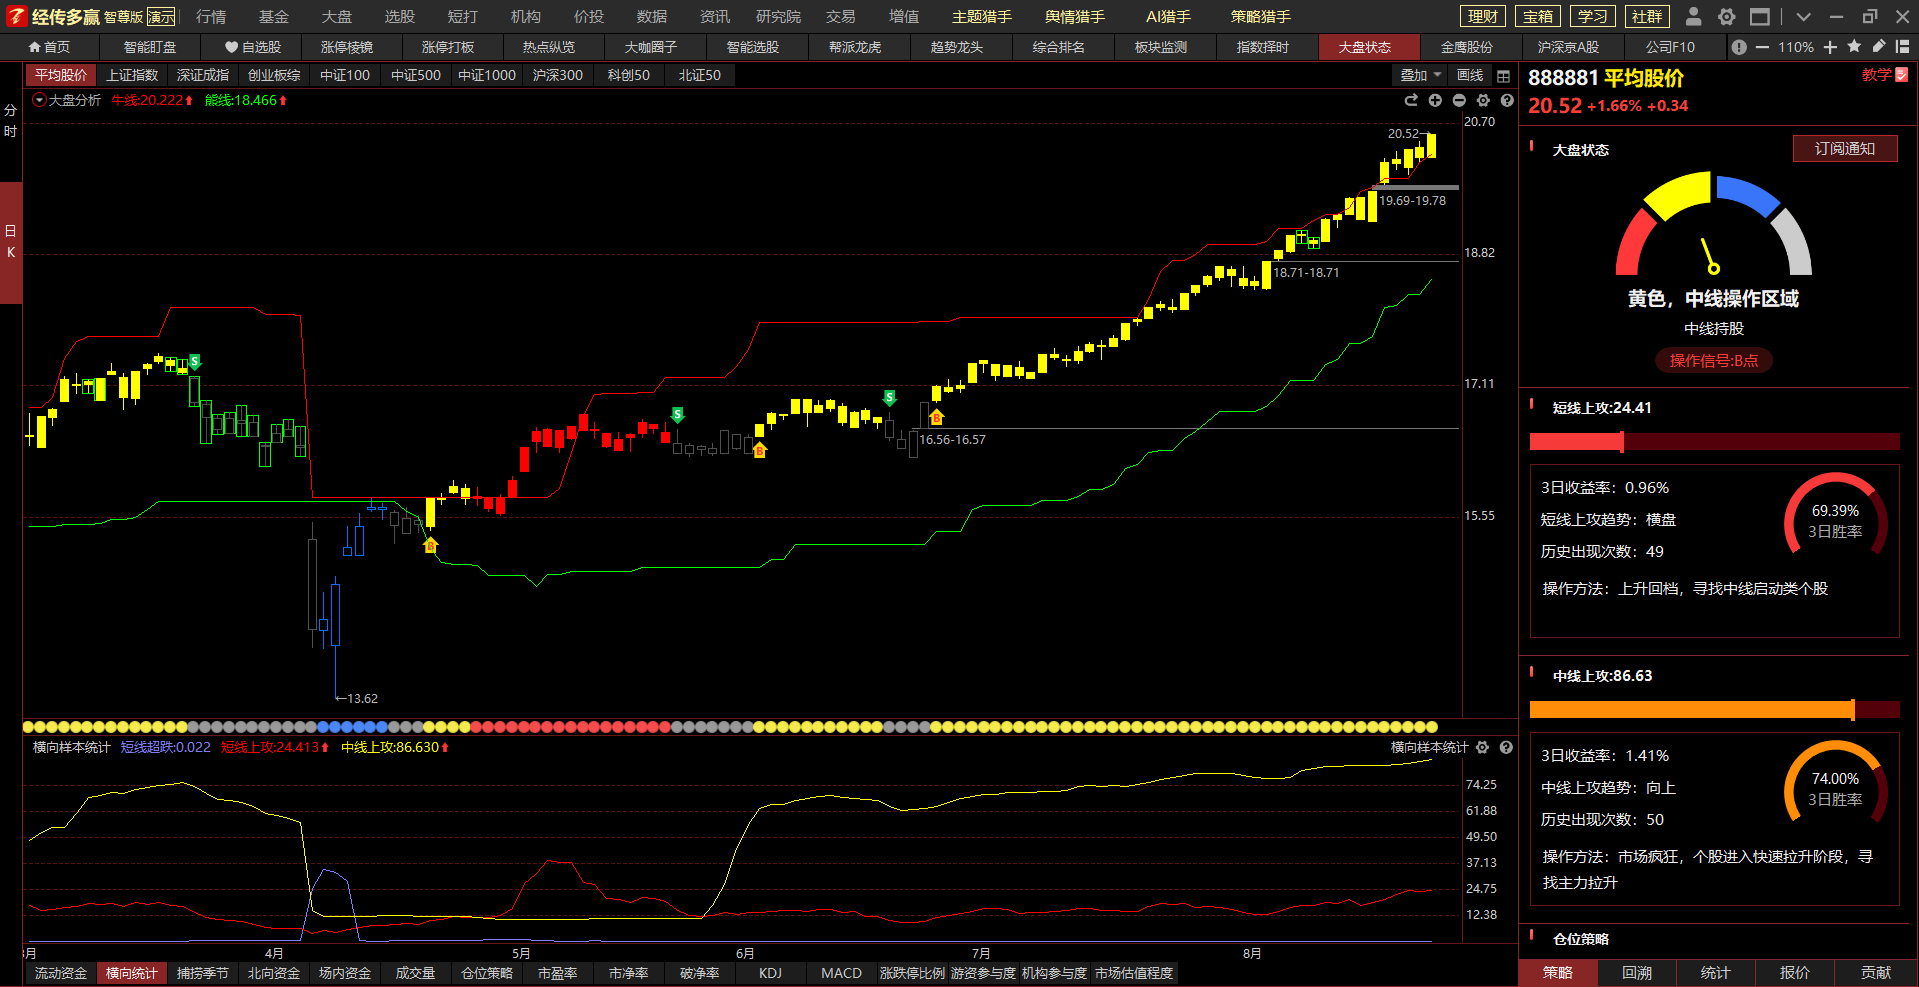Open the 基金 menu
This screenshot has height=987, width=1919.
tap(273, 17)
